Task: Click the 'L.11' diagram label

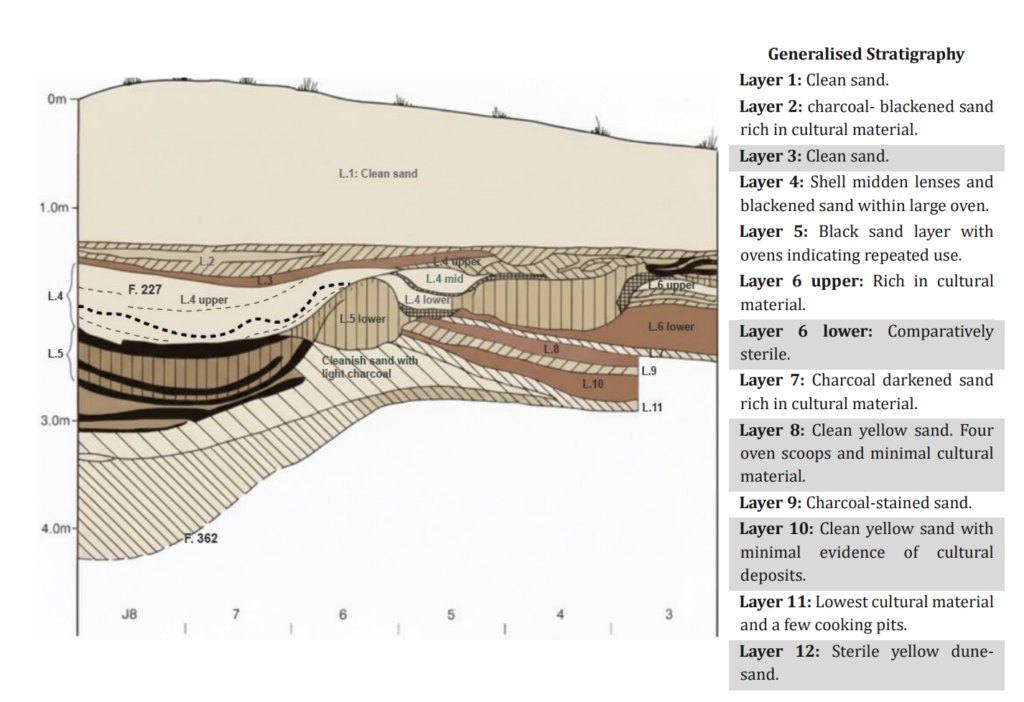Action: pos(652,407)
